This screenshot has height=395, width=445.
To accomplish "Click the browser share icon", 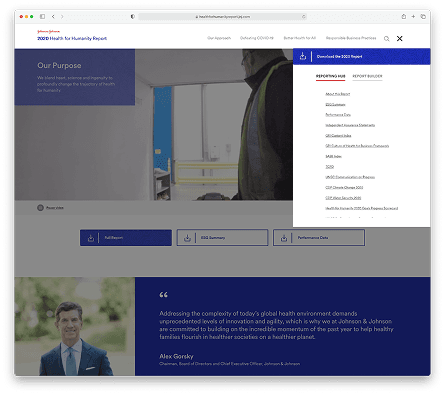I will (x=404, y=16).
